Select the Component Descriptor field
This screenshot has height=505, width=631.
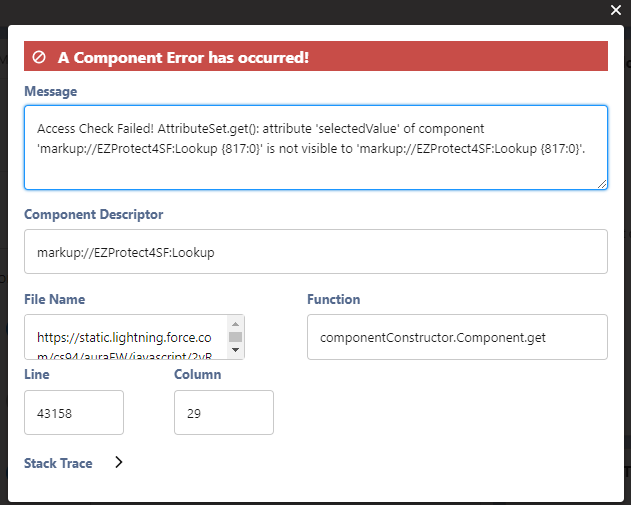point(316,251)
